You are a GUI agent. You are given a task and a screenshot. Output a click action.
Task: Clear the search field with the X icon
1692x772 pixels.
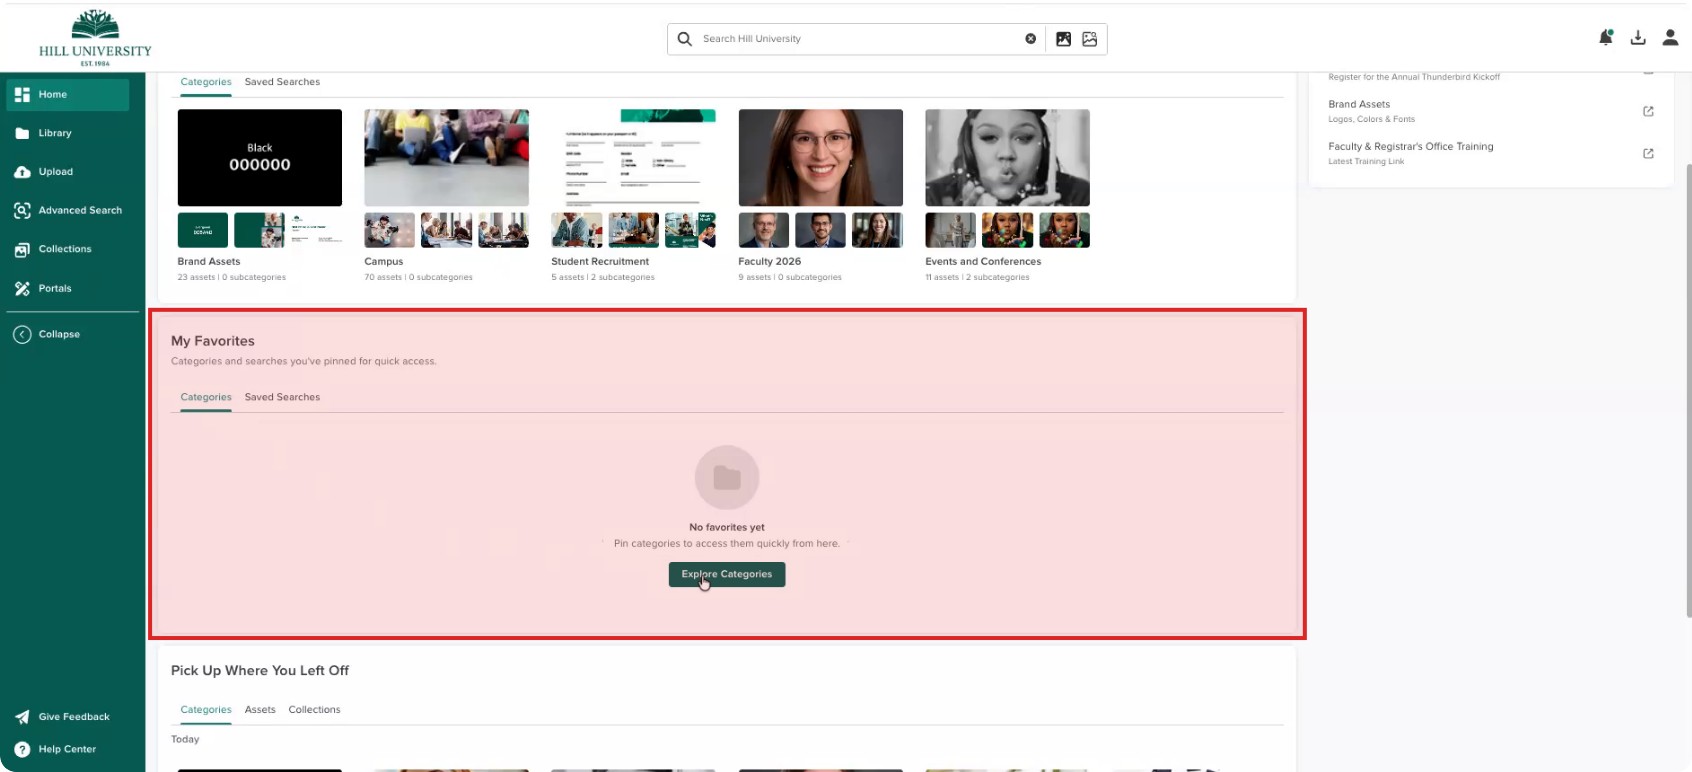[1030, 39]
